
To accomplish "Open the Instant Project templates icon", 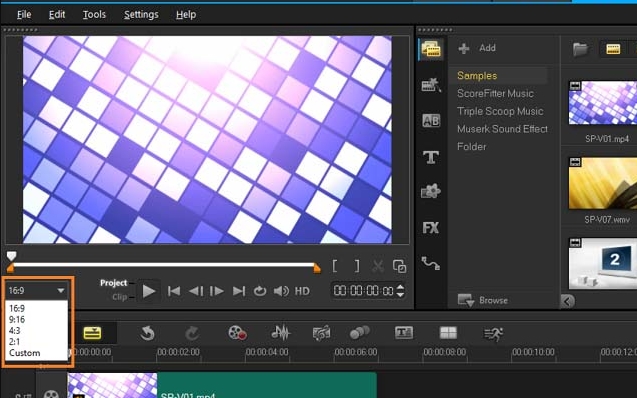I will click(x=431, y=85).
